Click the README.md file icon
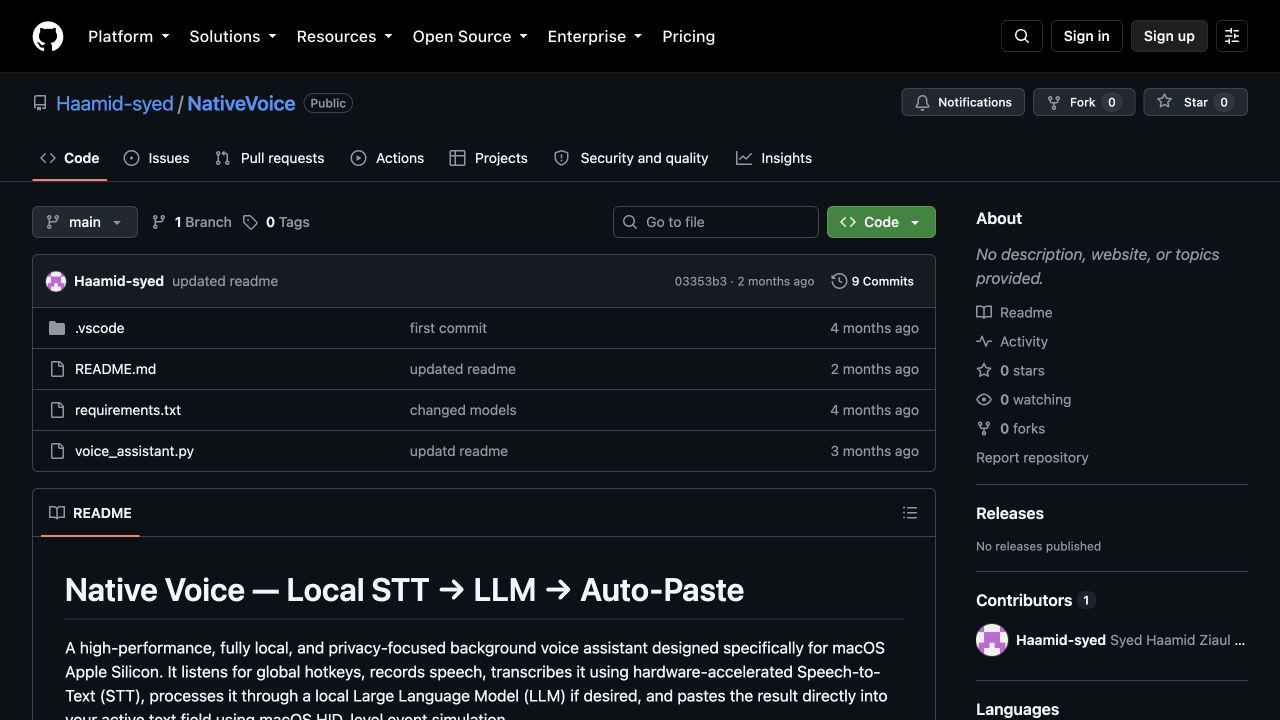Image resolution: width=1280 pixels, height=720 pixels. click(57, 369)
